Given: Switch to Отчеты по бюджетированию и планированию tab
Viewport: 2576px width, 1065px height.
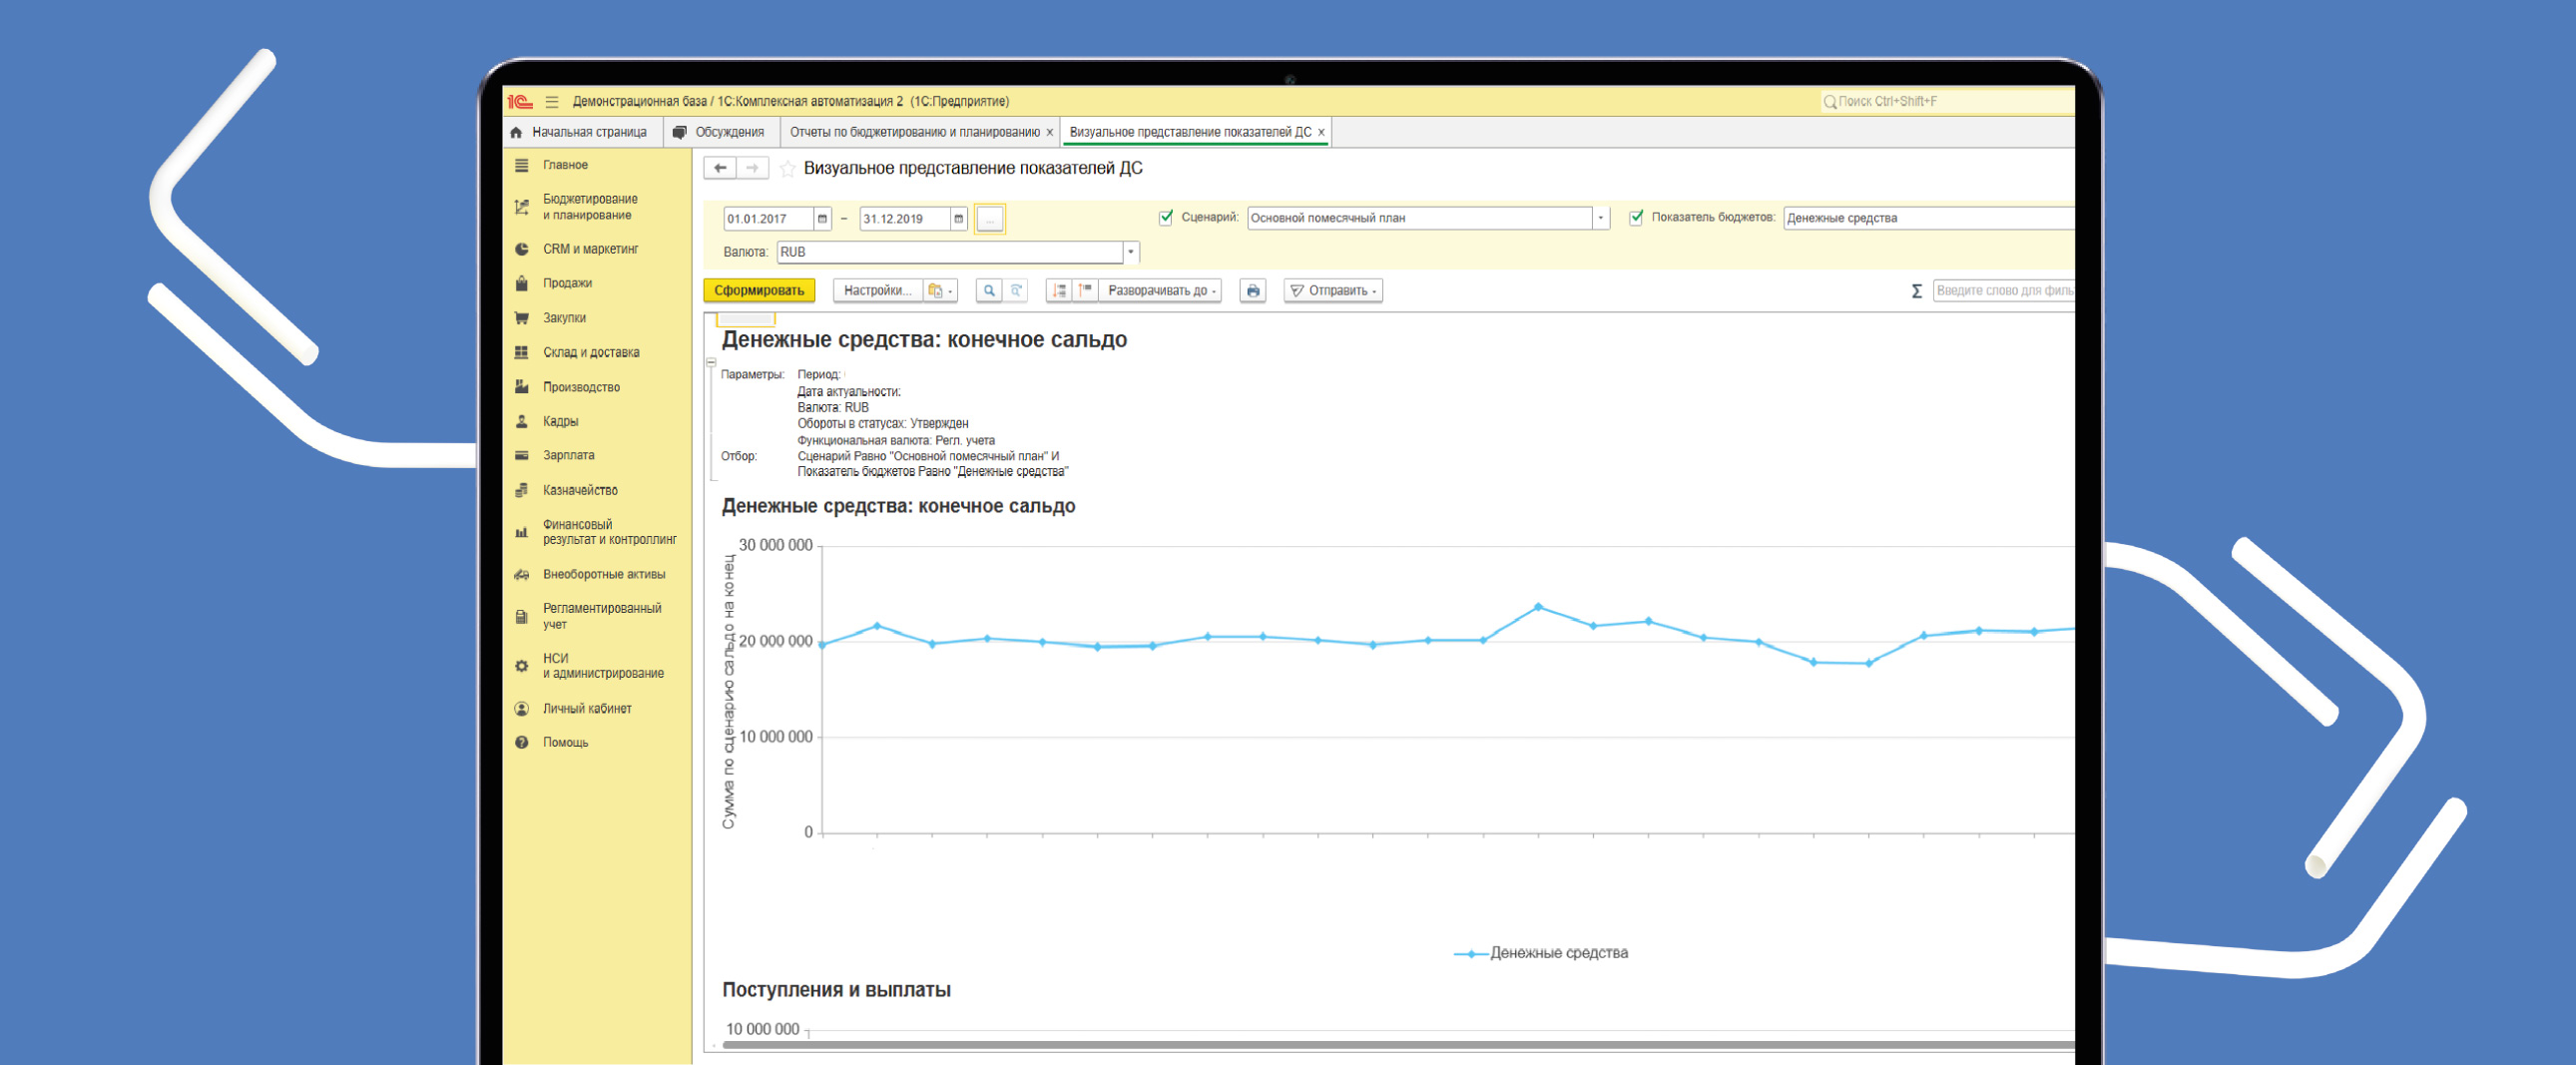Looking at the screenshot, I should point(913,132).
